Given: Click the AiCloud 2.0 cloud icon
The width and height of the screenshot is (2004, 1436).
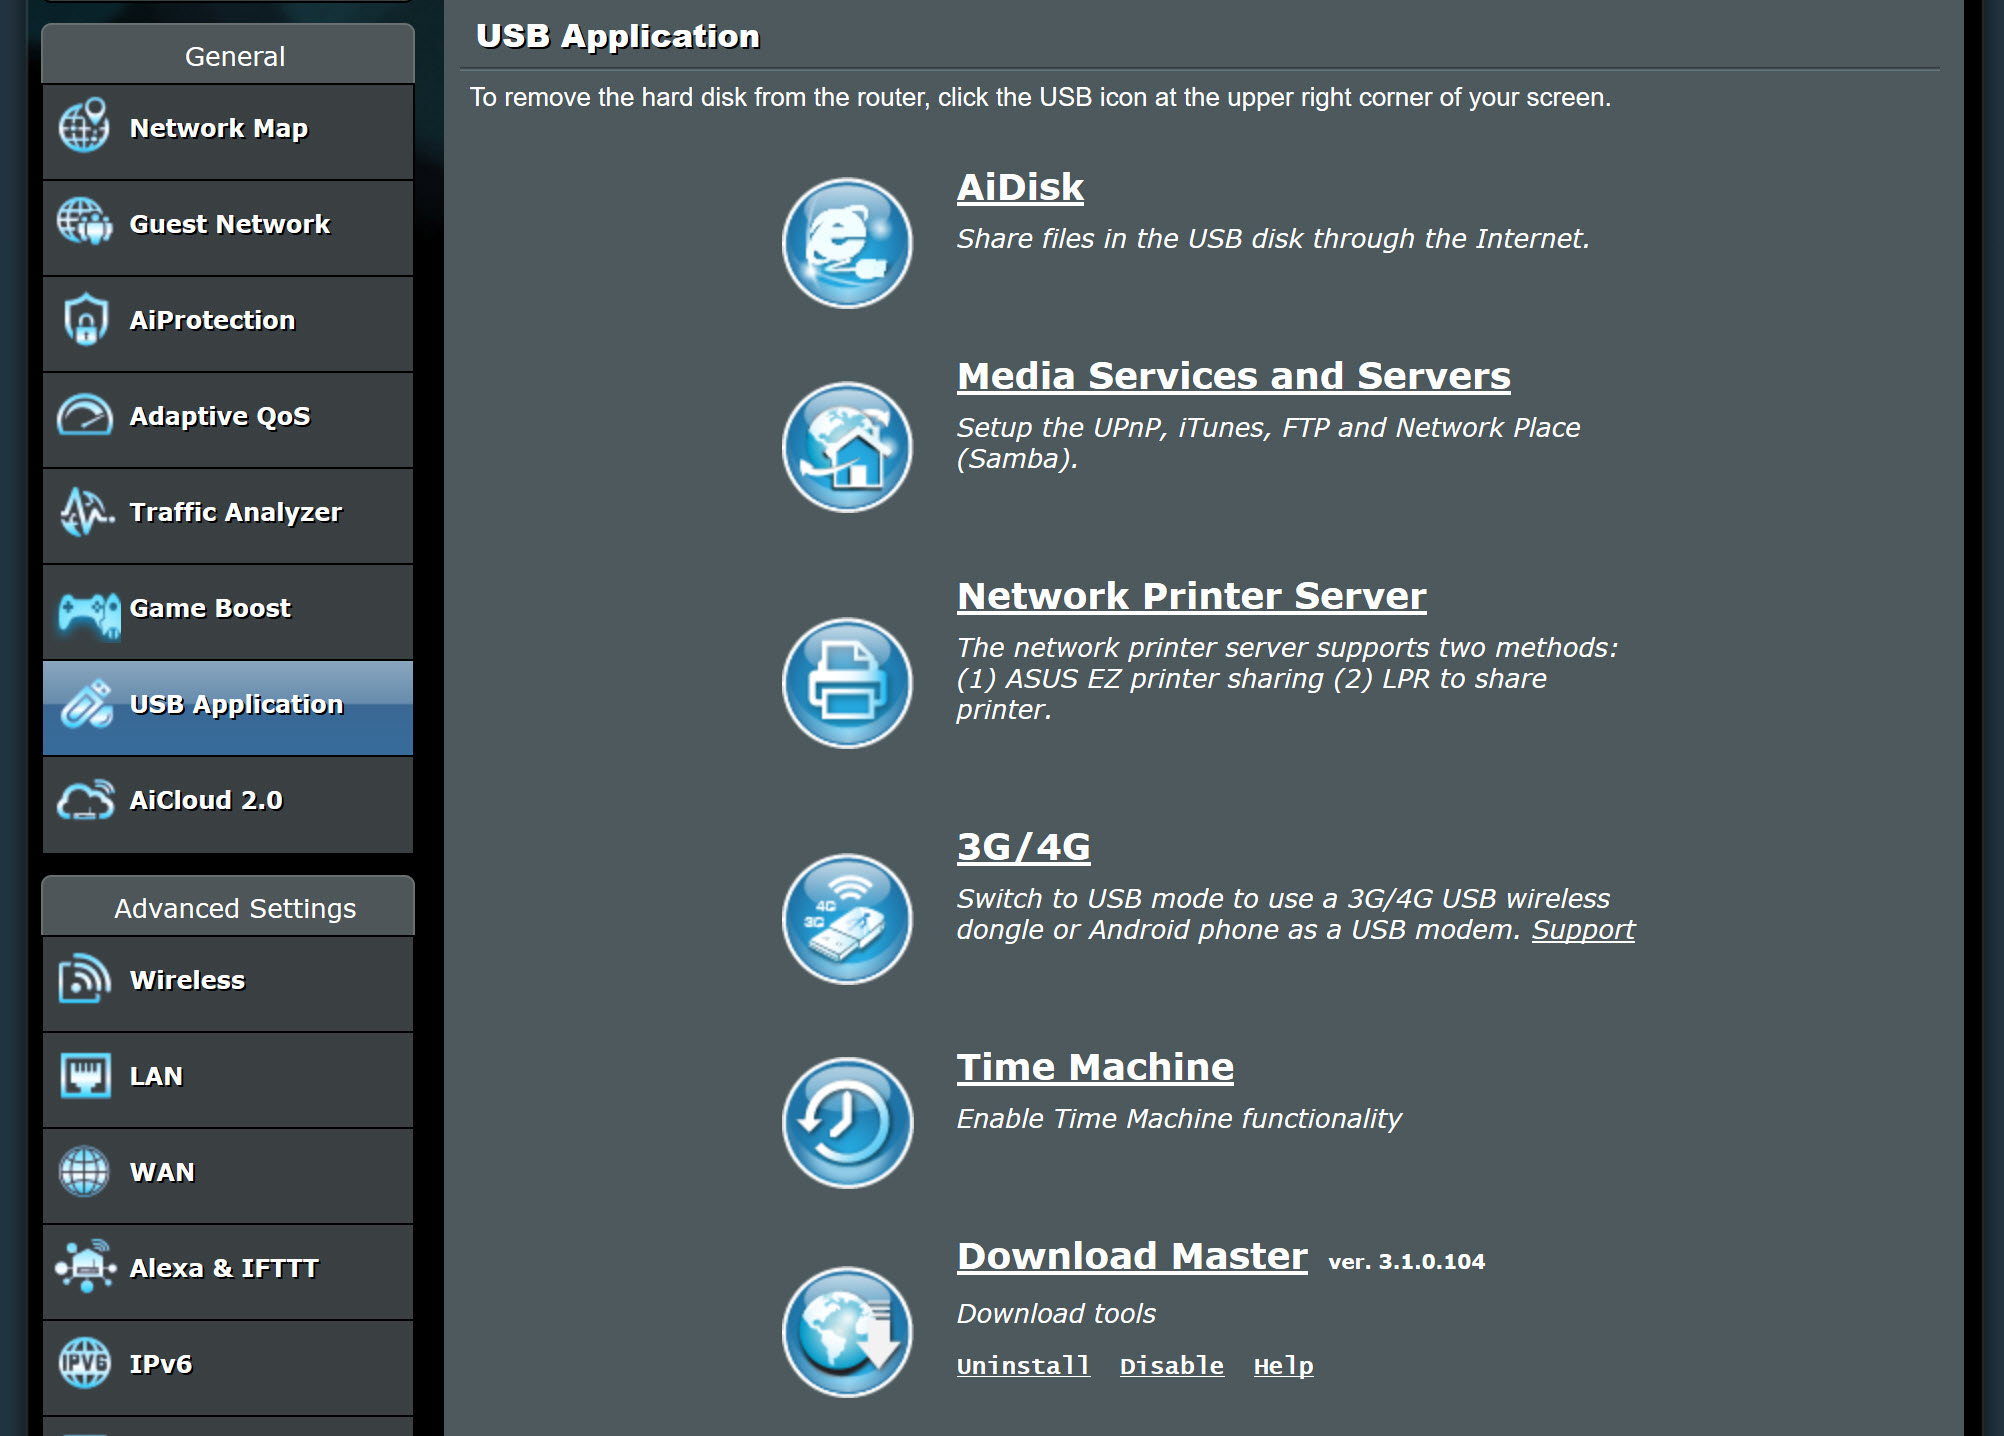Looking at the screenshot, I should pos(86,800).
